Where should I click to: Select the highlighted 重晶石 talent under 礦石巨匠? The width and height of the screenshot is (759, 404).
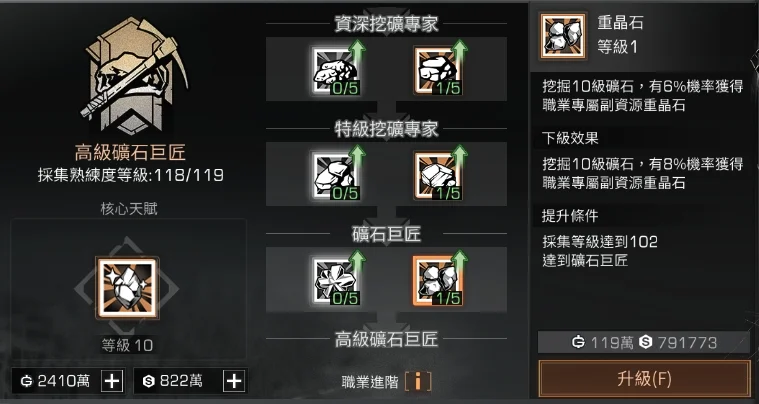coord(438,281)
